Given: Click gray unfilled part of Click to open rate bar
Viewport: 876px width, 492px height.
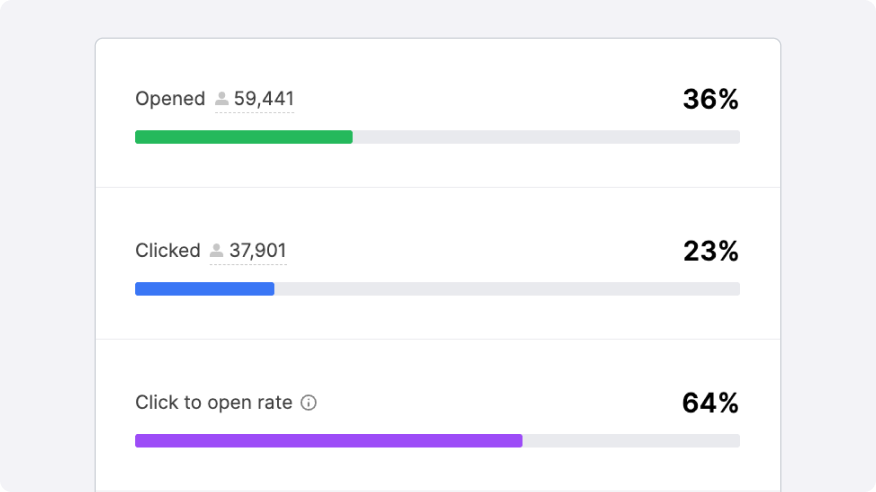Looking at the screenshot, I should 630,441.
